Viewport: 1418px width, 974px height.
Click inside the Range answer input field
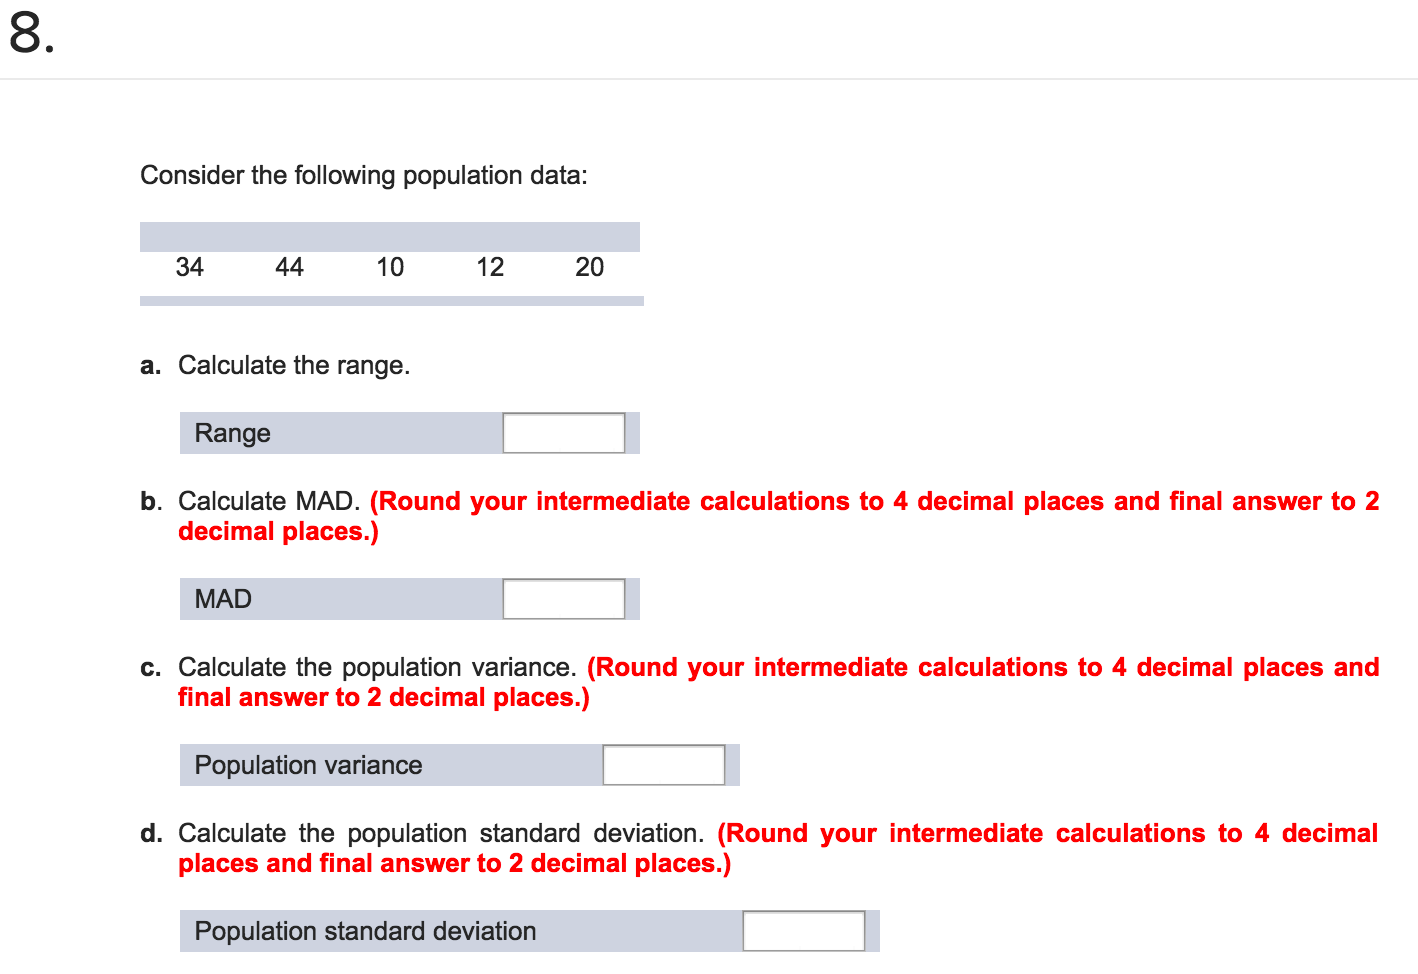(x=562, y=432)
